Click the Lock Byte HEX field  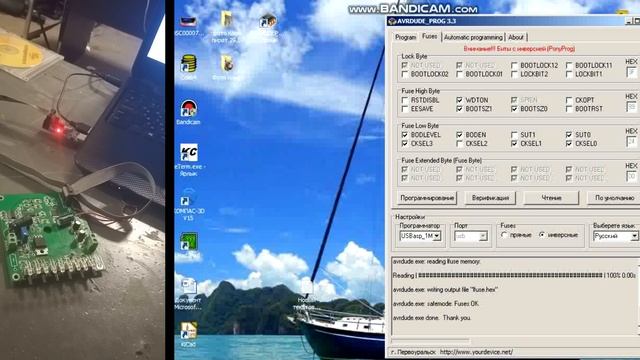631,73
